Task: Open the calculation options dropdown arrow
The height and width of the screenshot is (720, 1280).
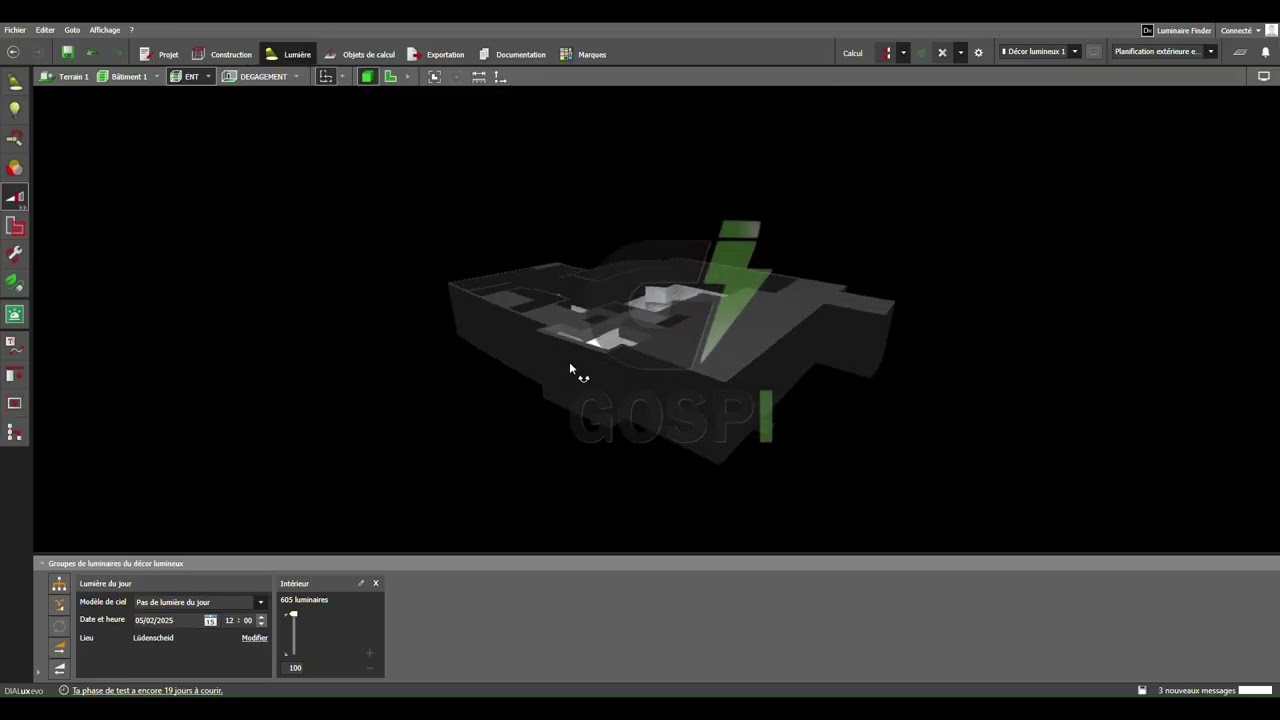Action: click(x=903, y=53)
